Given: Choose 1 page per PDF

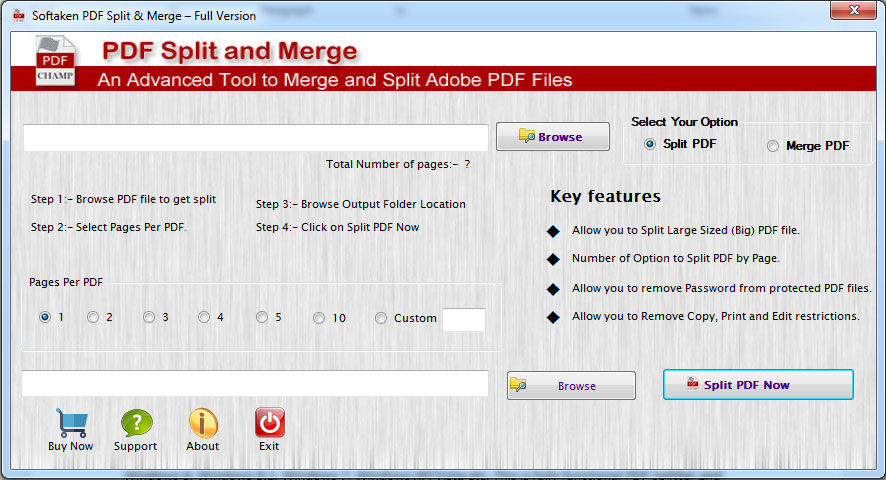Looking at the screenshot, I should tap(45, 318).
